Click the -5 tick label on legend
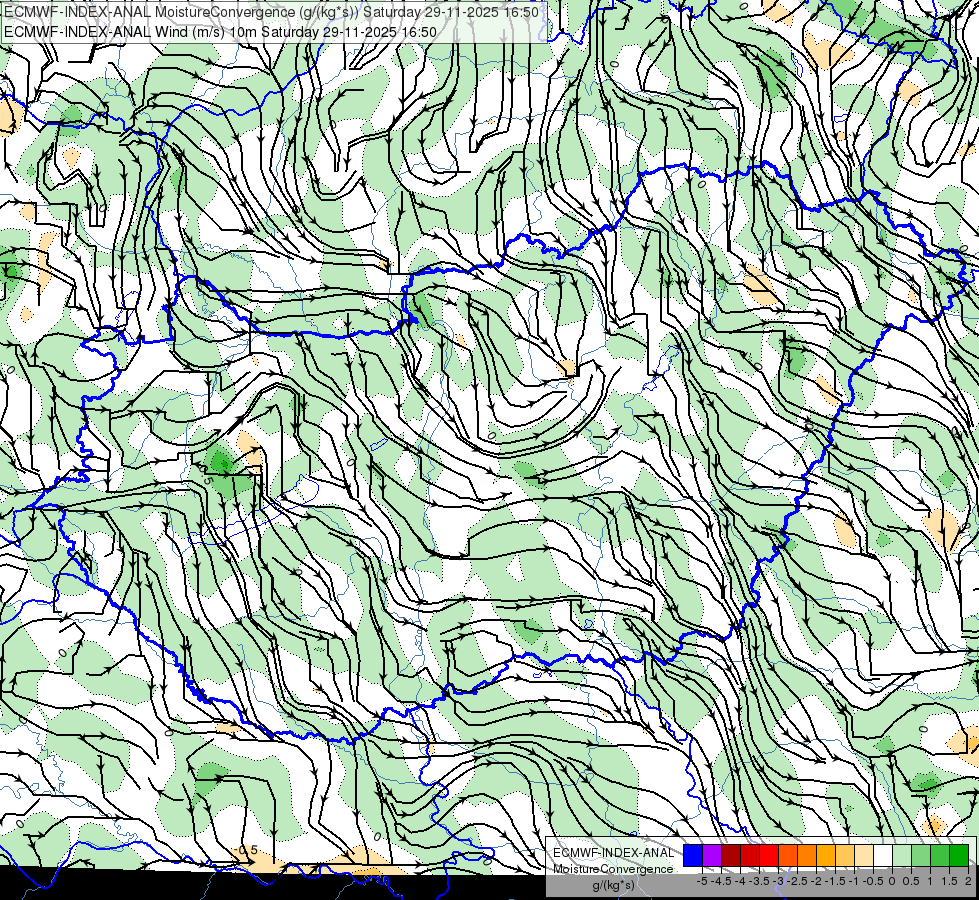This screenshot has height=900, width=979. tap(702, 881)
